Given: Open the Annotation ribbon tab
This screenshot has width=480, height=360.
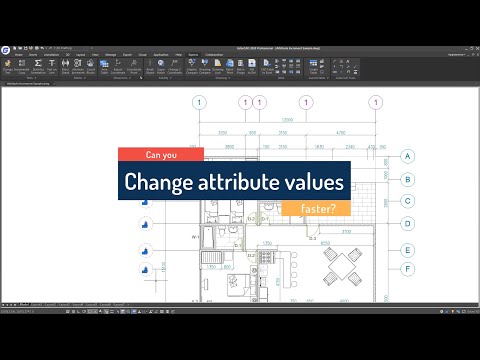Looking at the screenshot, I should click(51, 55).
